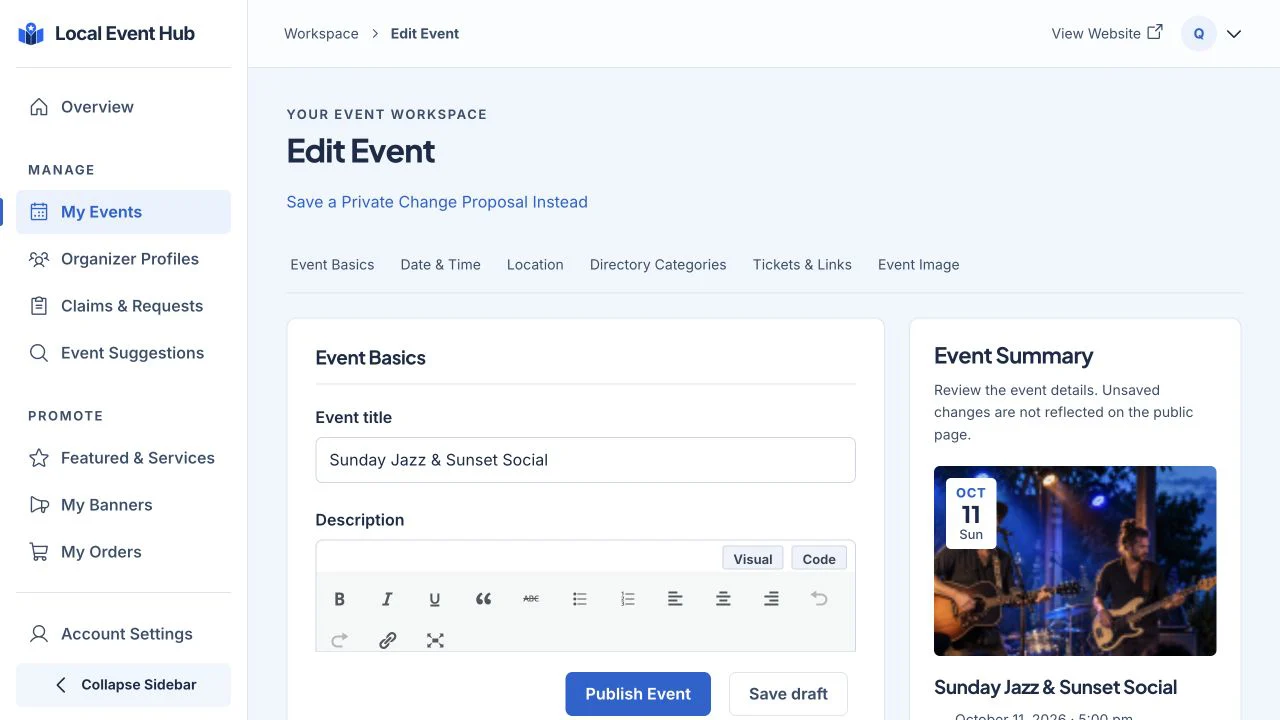Insert a blockquote
Viewport: 1280px width, 720px height.
483,599
